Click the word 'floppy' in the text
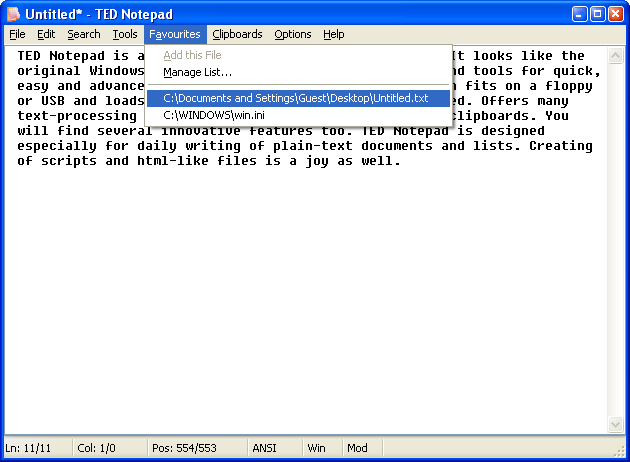Screen dimensions: 630x462 (x=569, y=86)
